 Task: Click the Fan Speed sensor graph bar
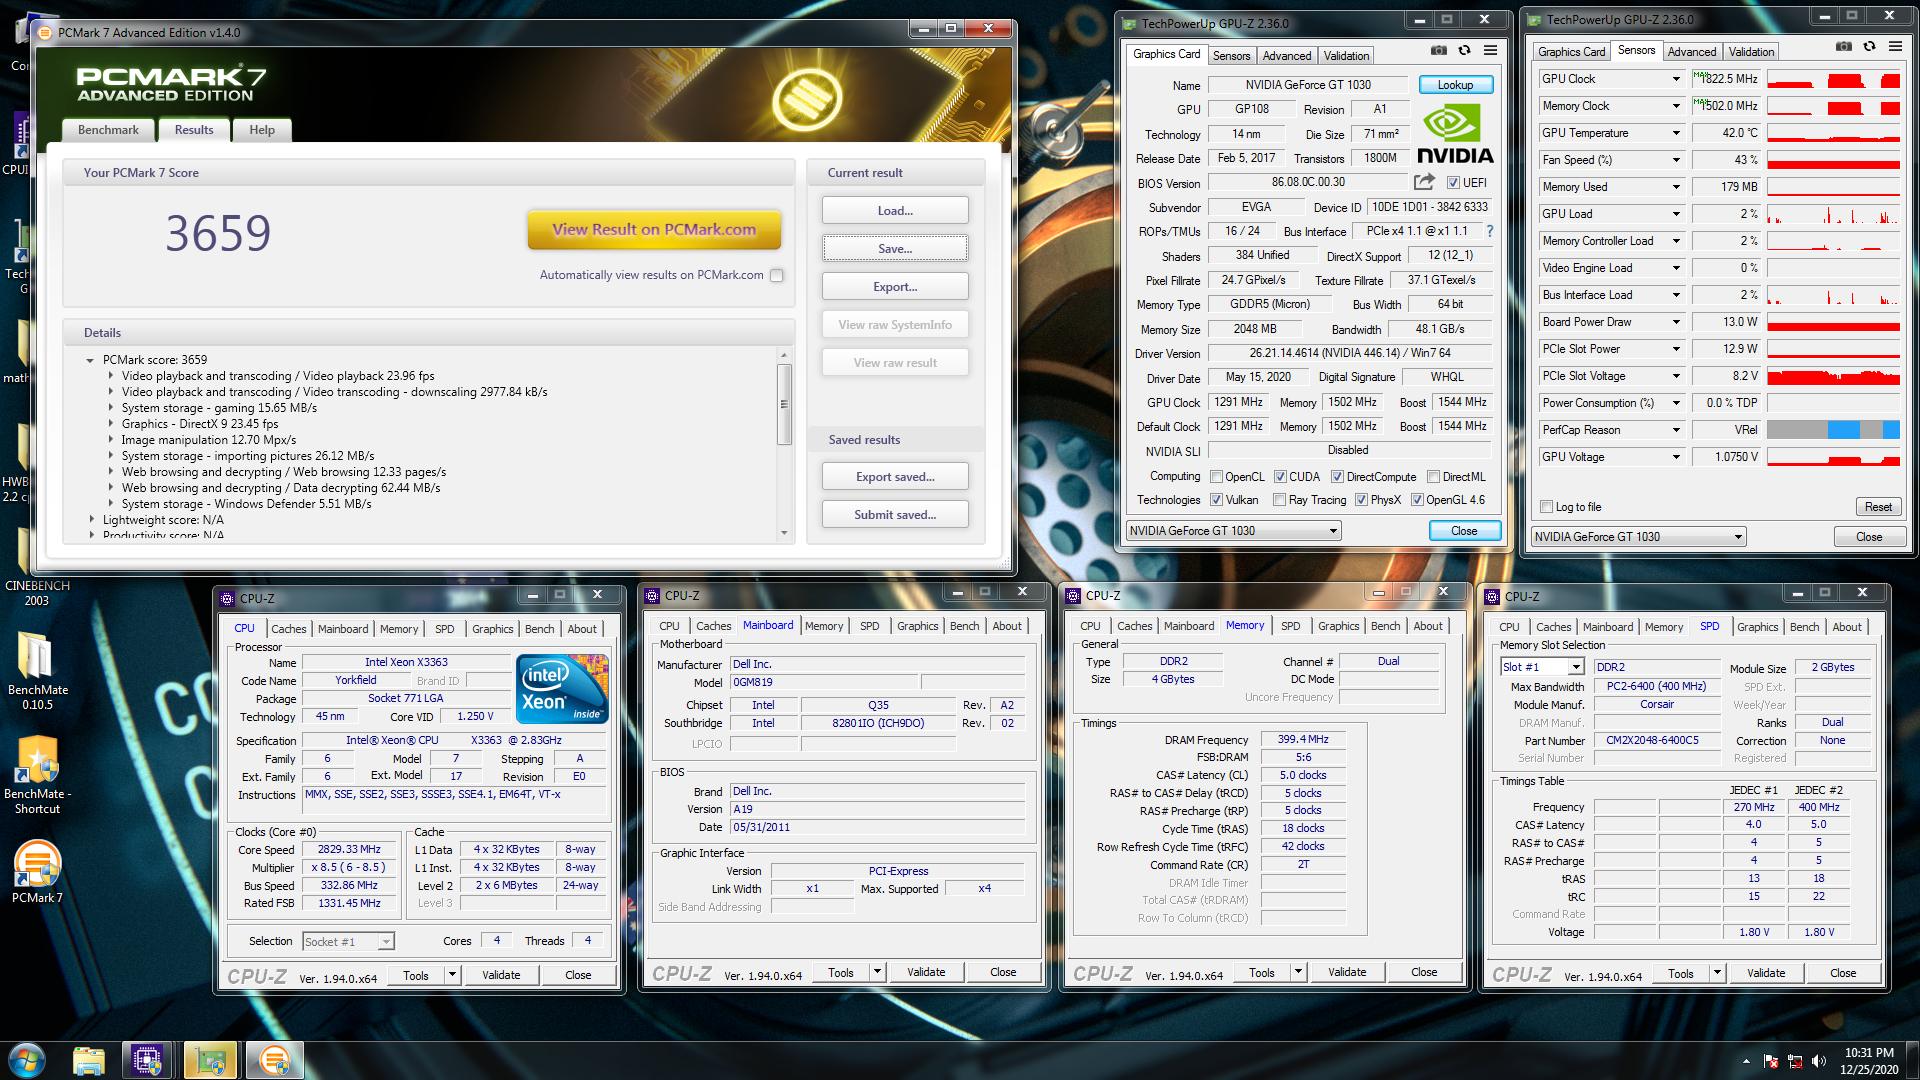tap(1833, 160)
